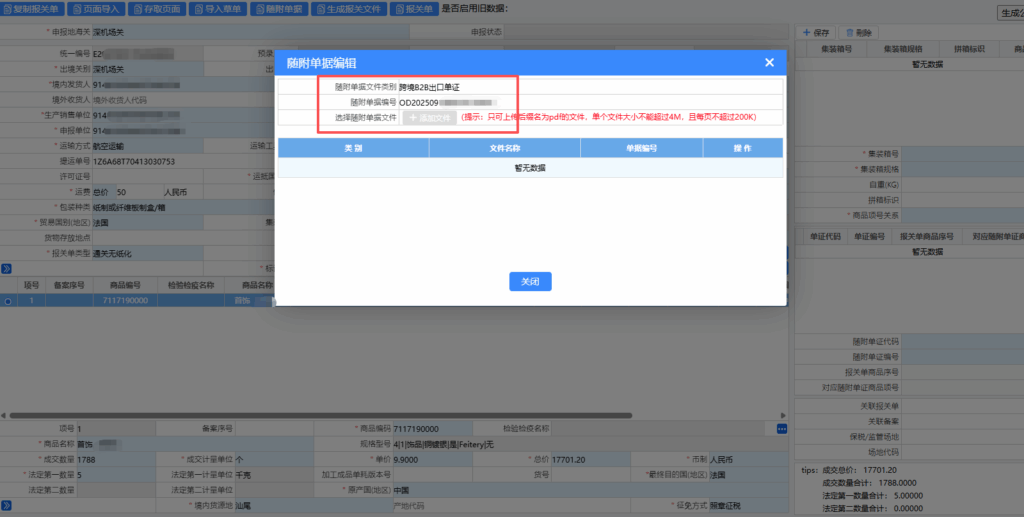Image resolution: width=1024 pixels, height=517 pixels.
Task: Click the 添加文件 button
Action: [x=429, y=118]
